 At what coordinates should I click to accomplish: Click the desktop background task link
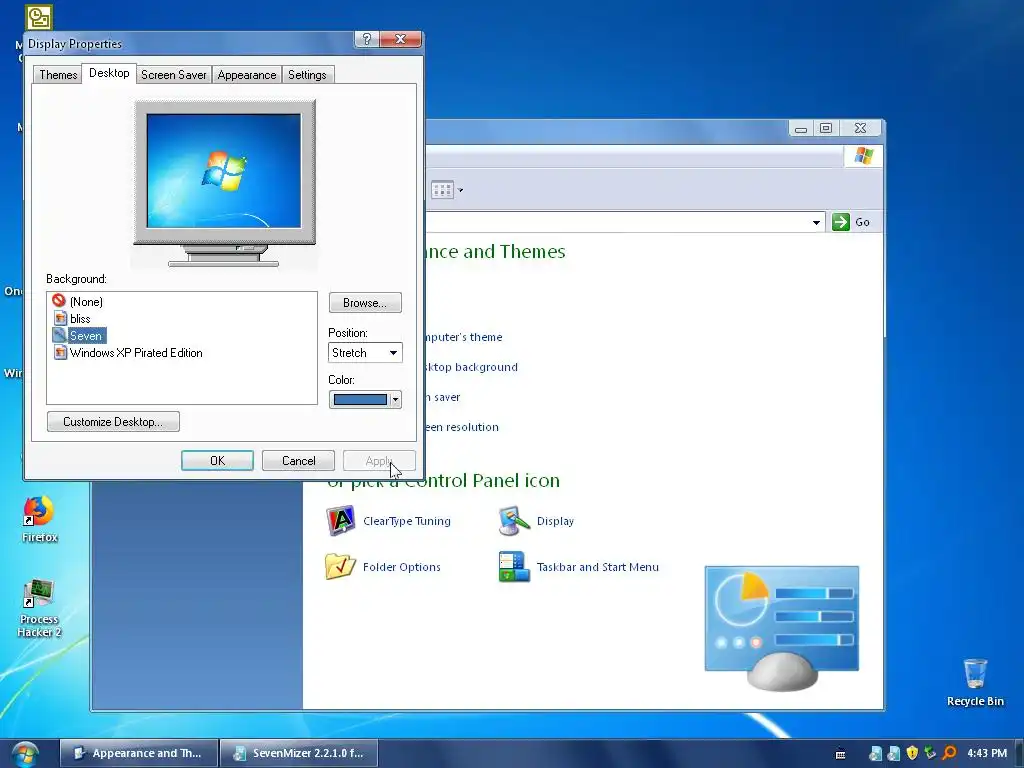pos(472,367)
